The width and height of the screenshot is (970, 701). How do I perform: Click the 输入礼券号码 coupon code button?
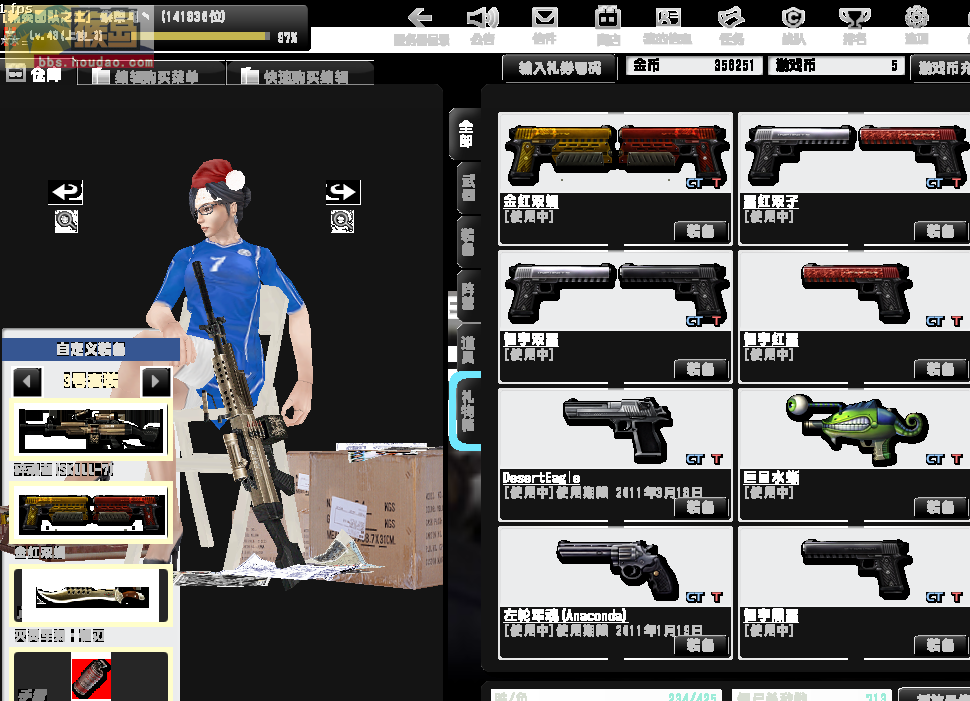pos(560,67)
